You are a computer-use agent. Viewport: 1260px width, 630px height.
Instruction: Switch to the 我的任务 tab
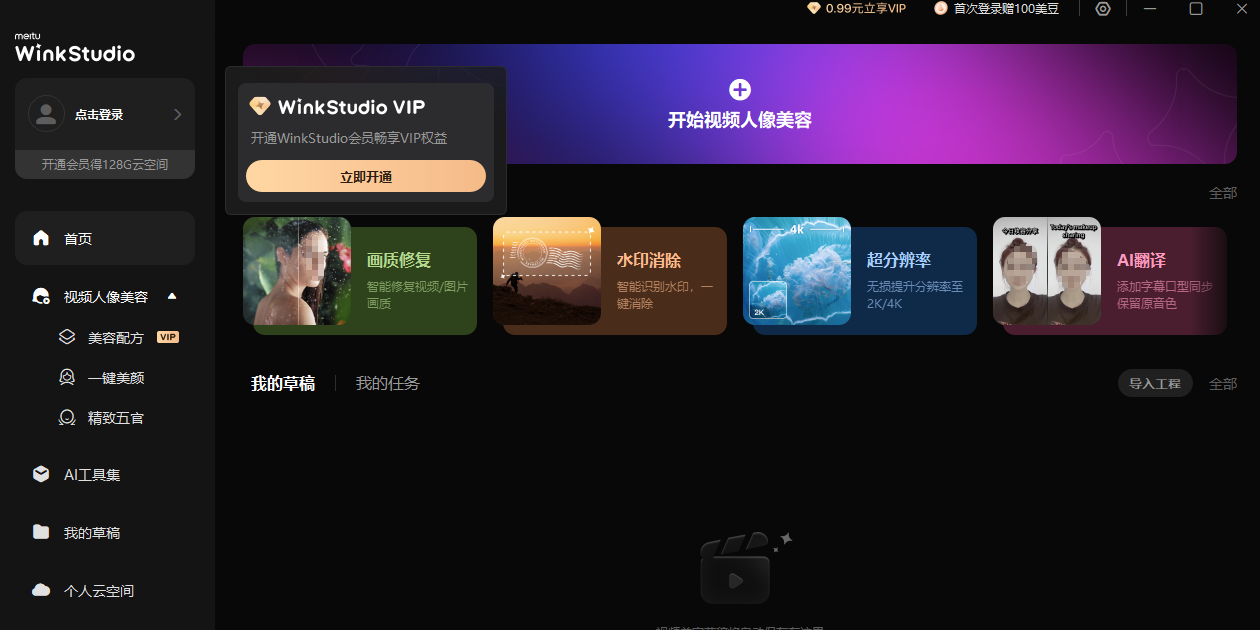coord(387,383)
